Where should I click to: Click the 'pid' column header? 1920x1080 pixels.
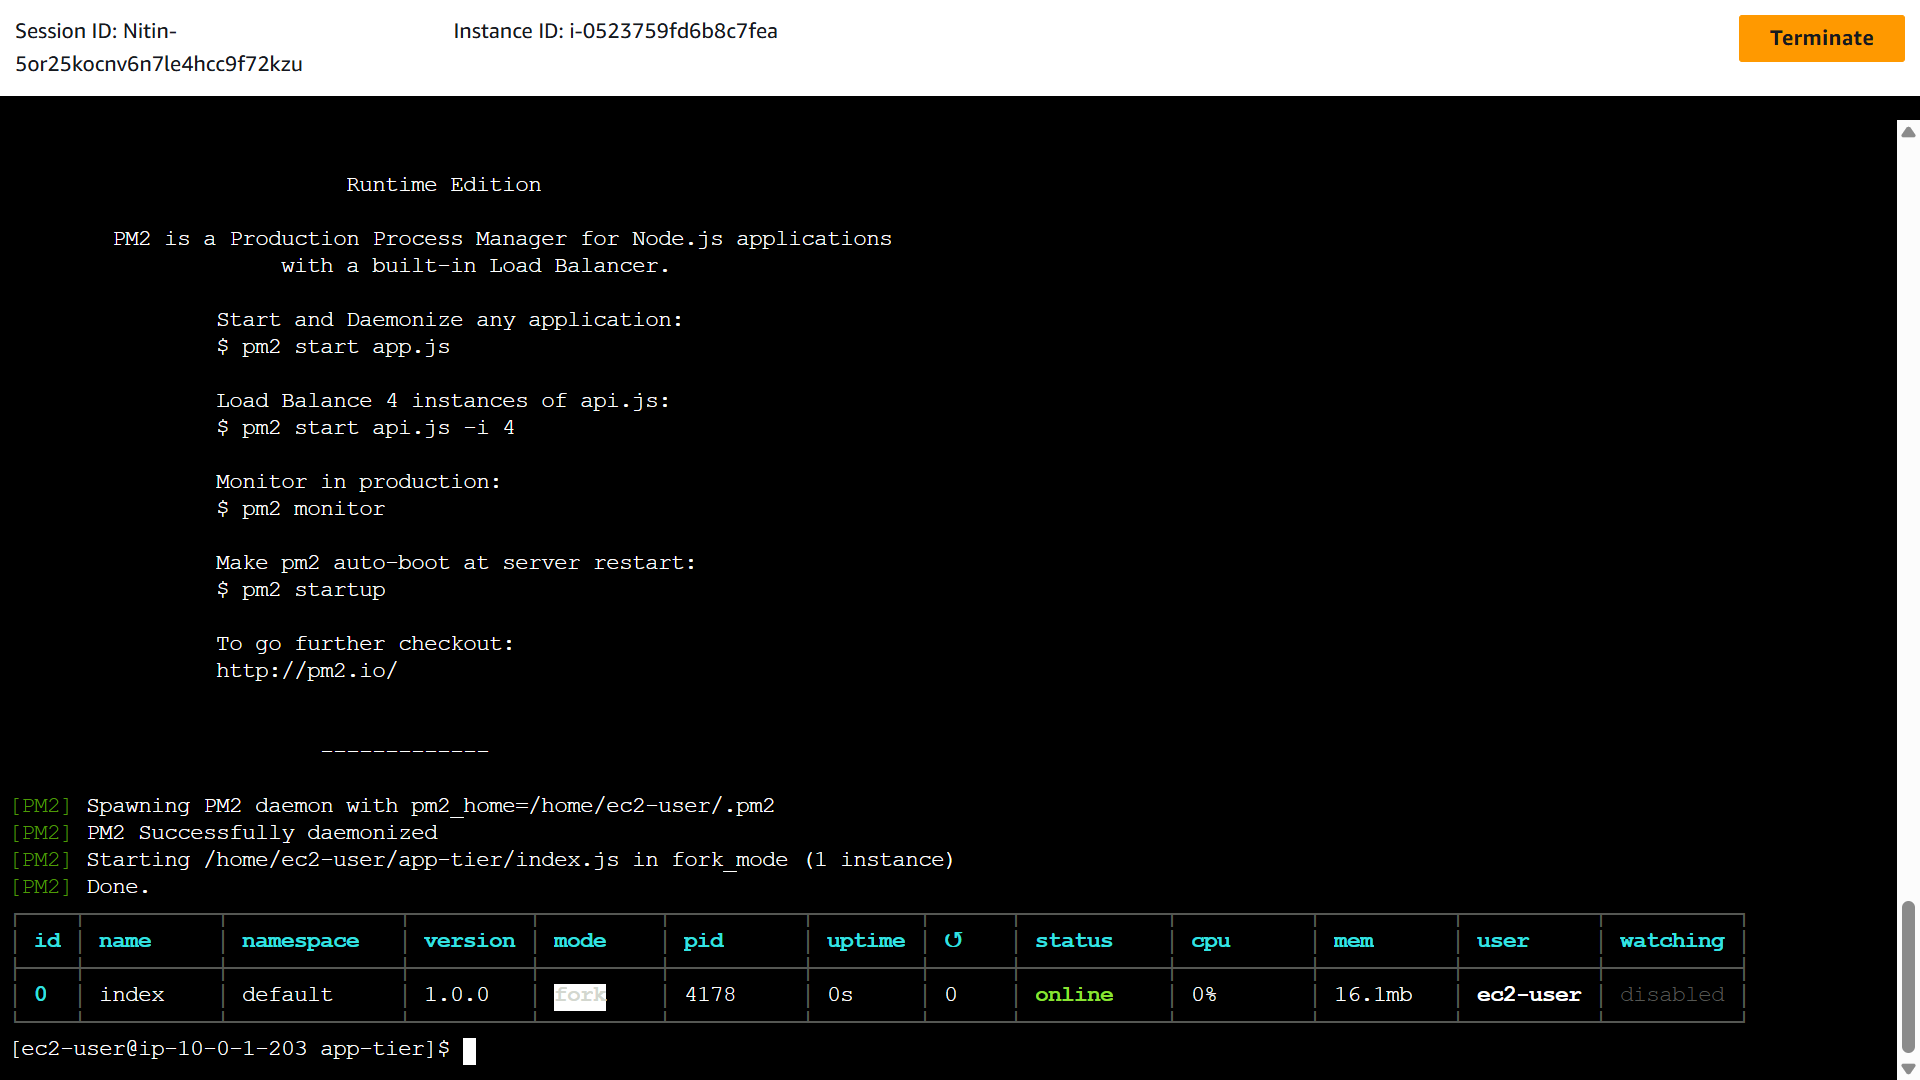[703, 941]
